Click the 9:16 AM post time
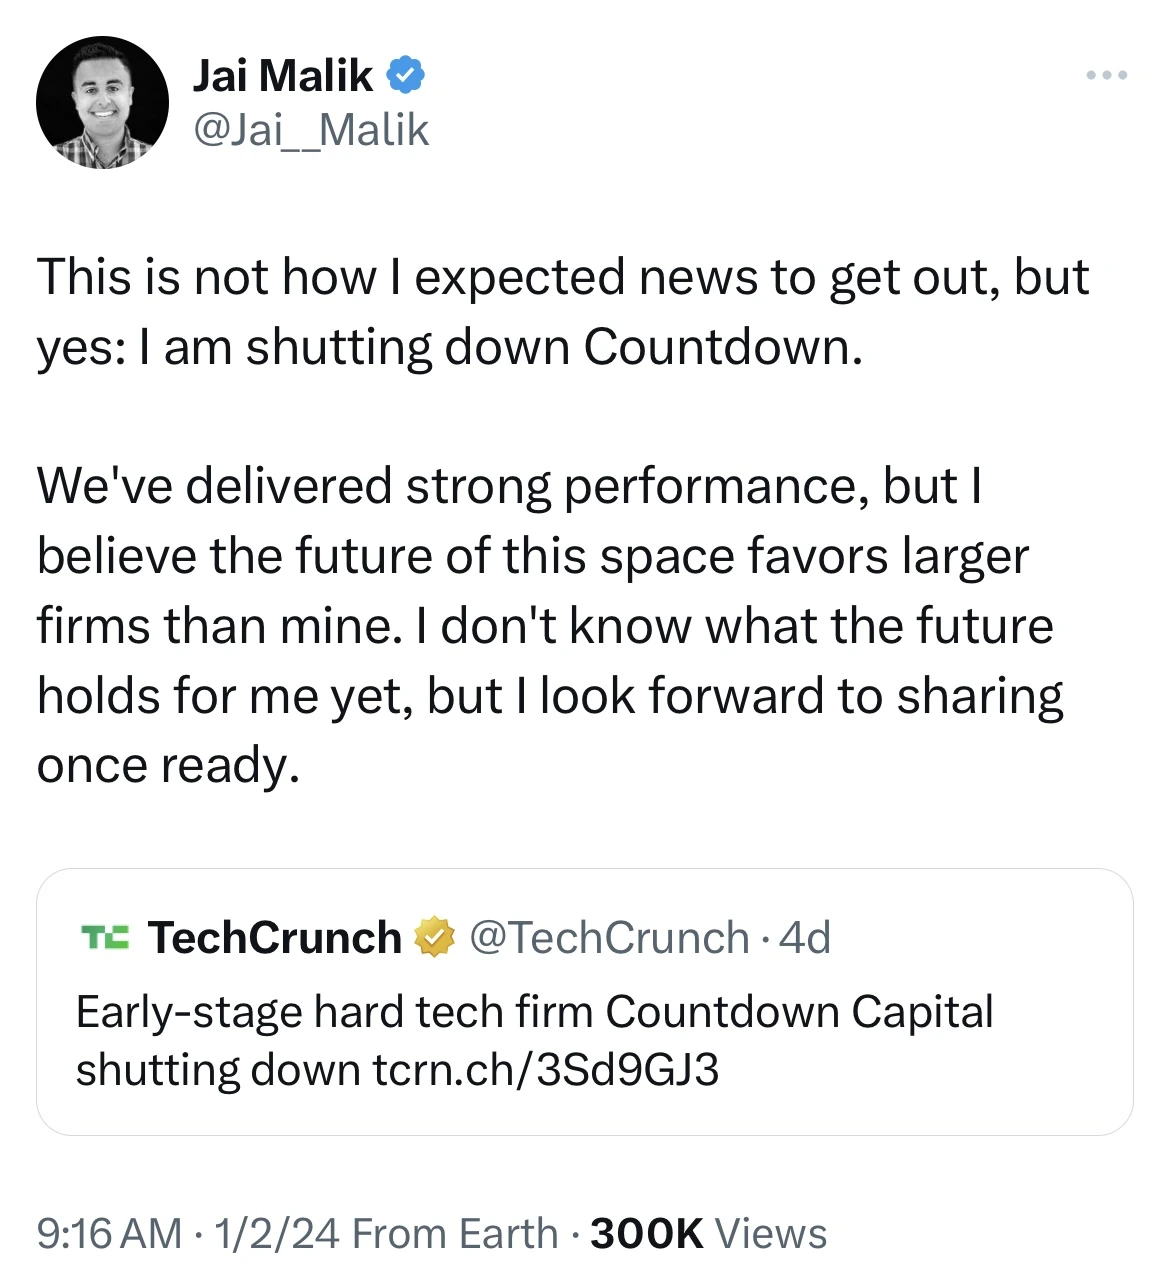Screen dimensions: 1170x1272 pos(109,1234)
